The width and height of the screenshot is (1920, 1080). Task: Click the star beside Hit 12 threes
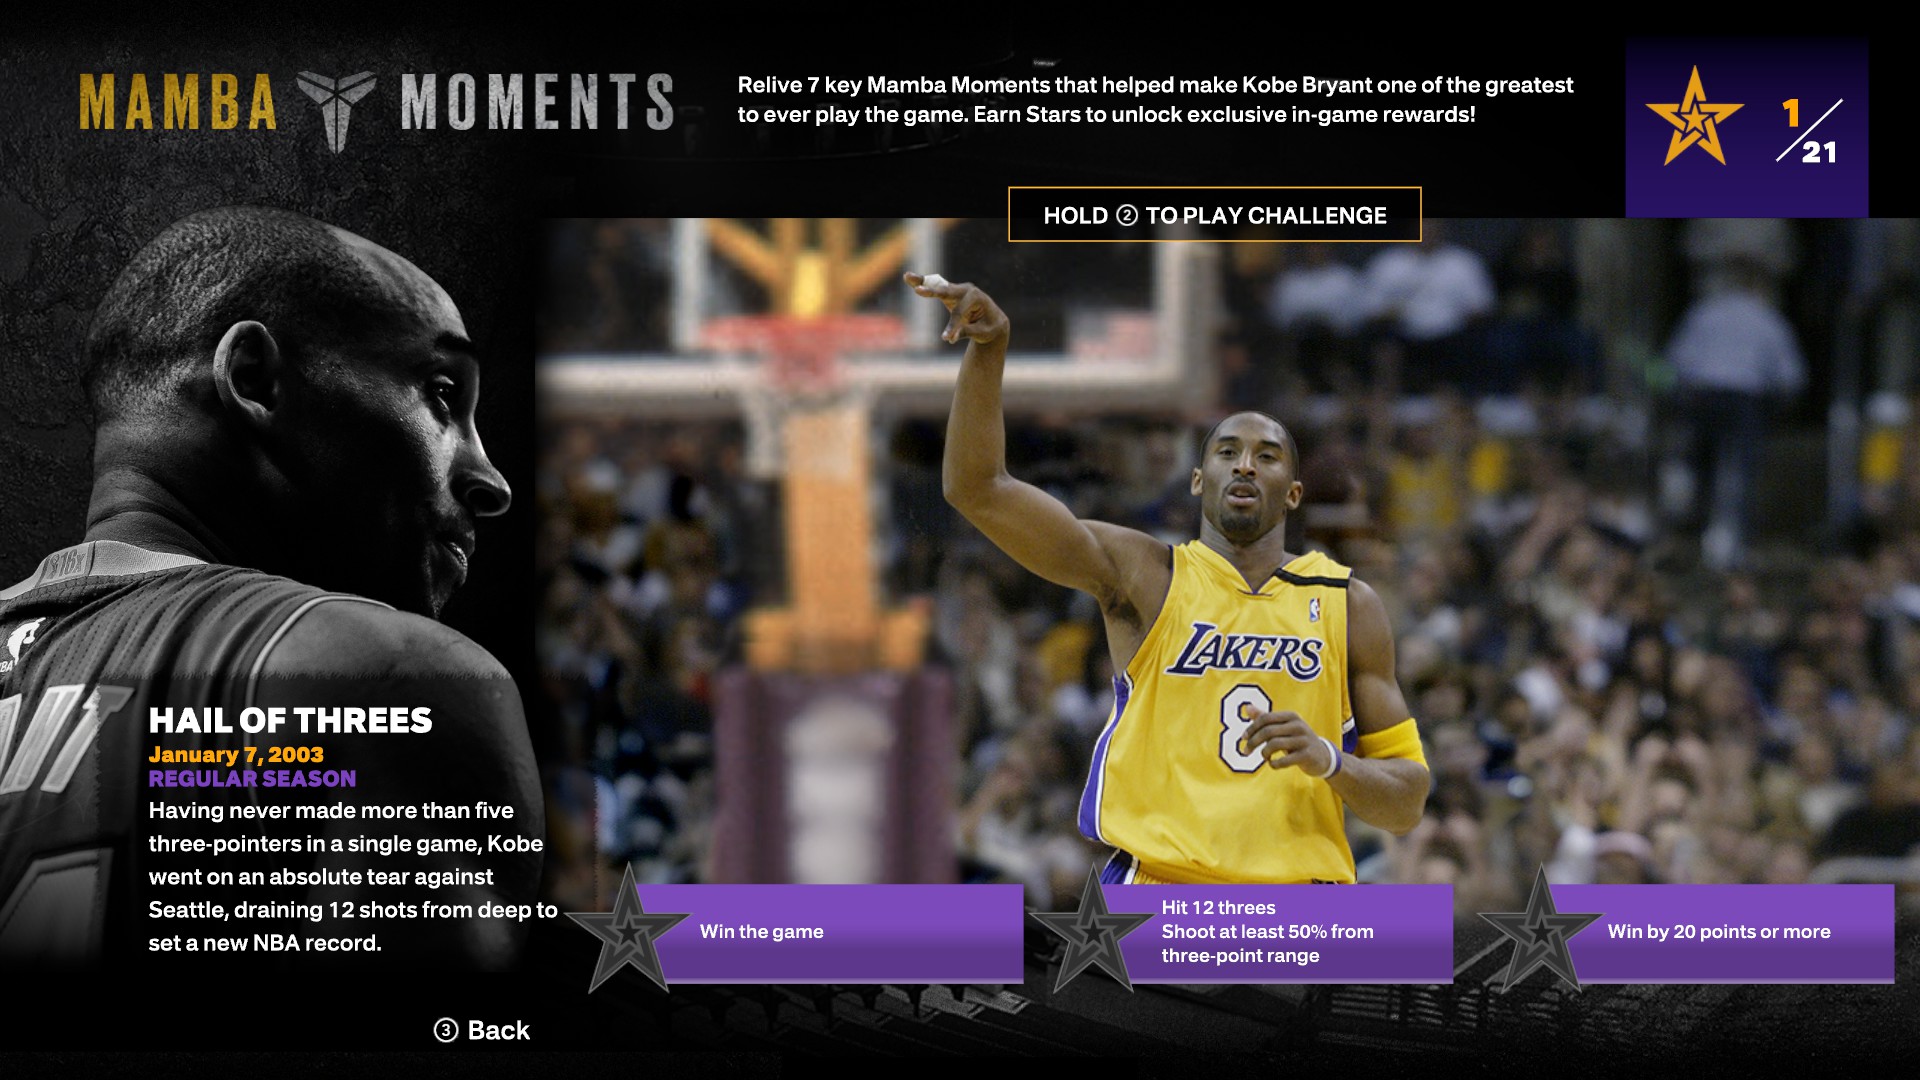click(x=1091, y=932)
